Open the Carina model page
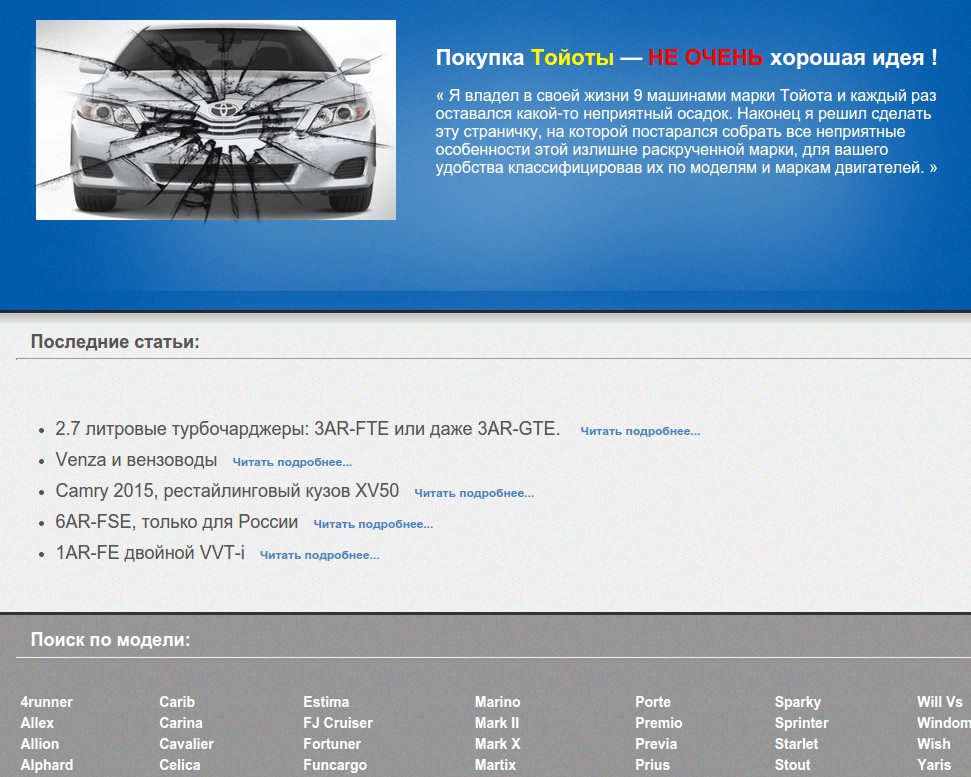The width and height of the screenshot is (971, 777). tap(181, 723)
